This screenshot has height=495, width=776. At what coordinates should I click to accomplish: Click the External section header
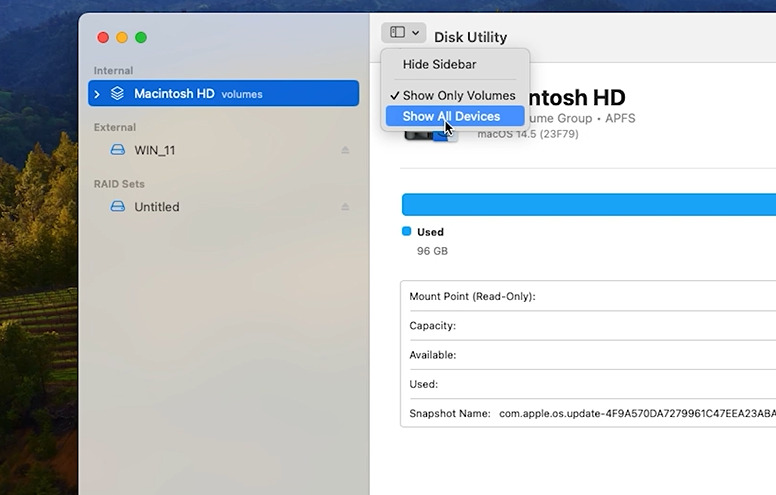click(x=115, y=127)
